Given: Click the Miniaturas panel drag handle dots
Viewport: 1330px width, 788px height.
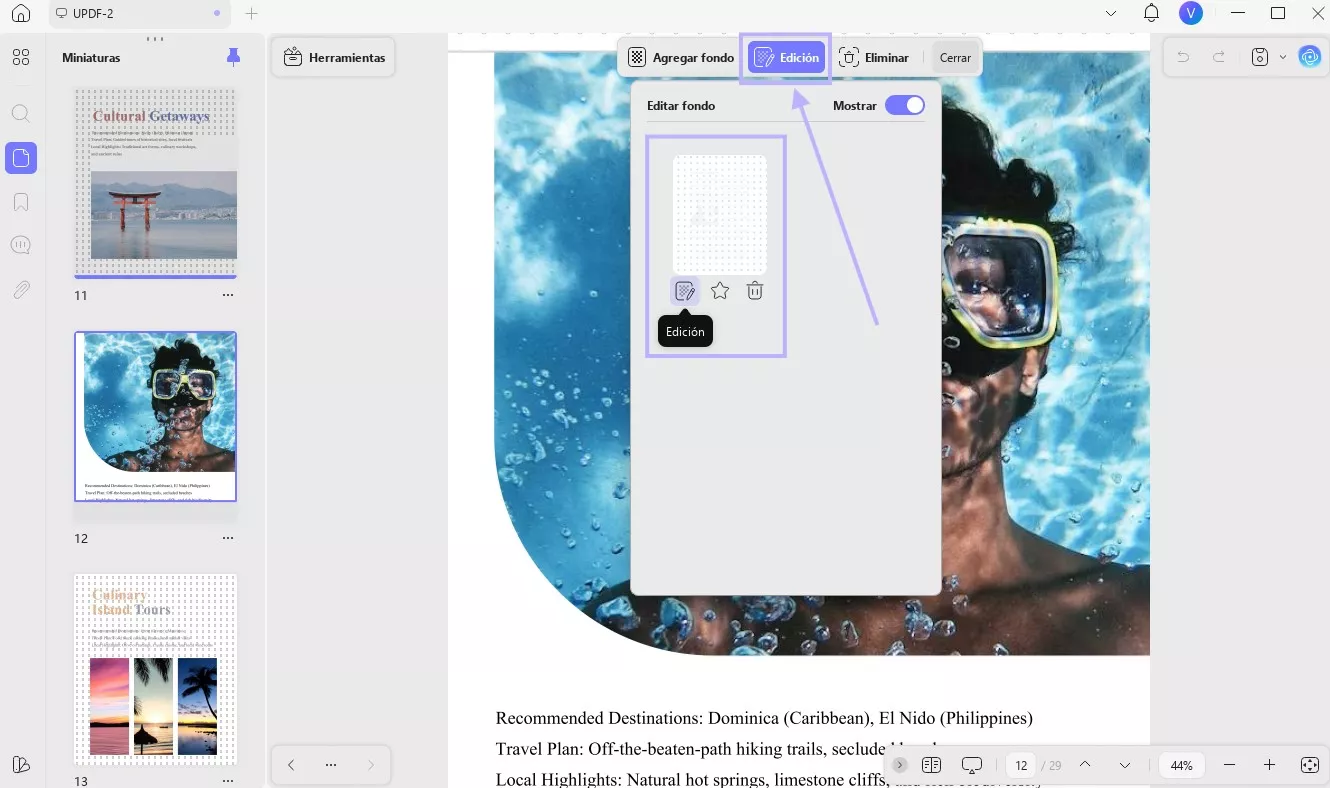Looking at the screenshot, I should [x=155, y=39].
